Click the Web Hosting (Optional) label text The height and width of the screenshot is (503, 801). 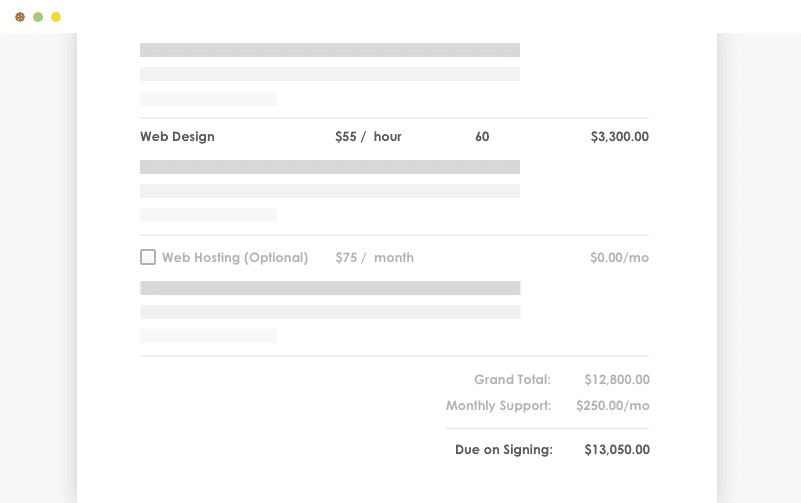(235, 257)
